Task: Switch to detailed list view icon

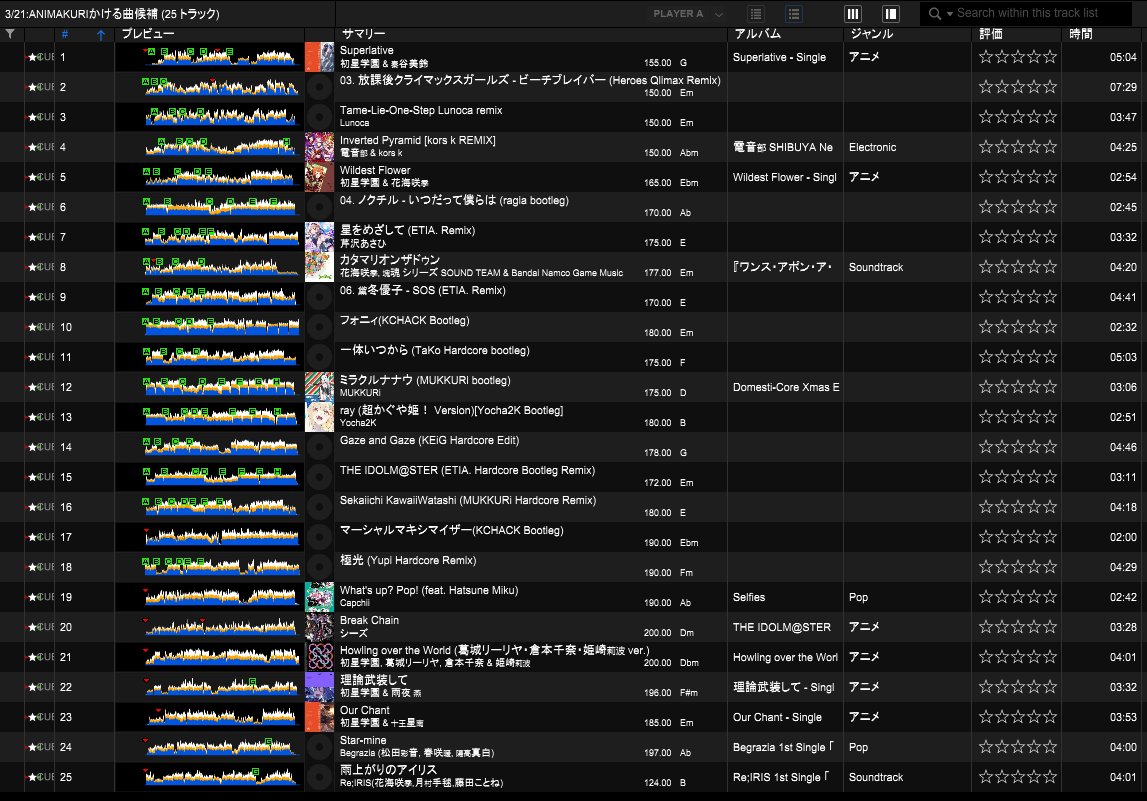Action: 794,14
